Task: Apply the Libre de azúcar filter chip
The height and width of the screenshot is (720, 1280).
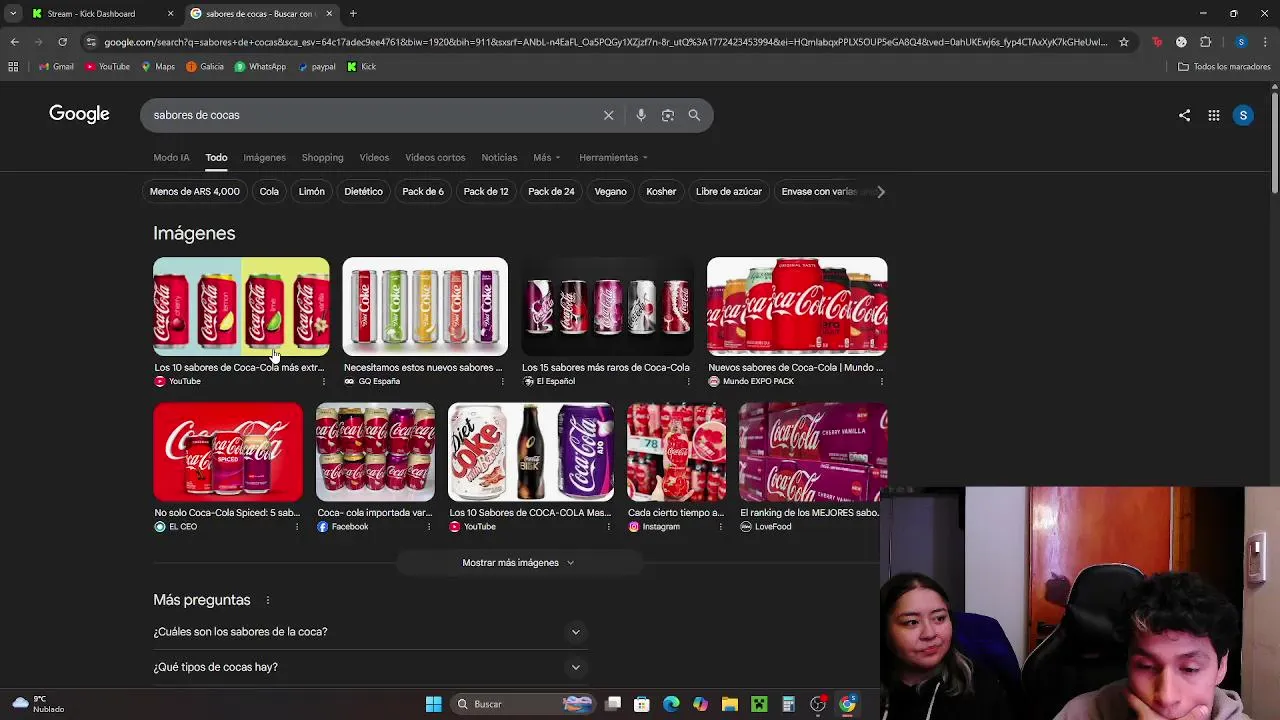Action: click(728, 191)
